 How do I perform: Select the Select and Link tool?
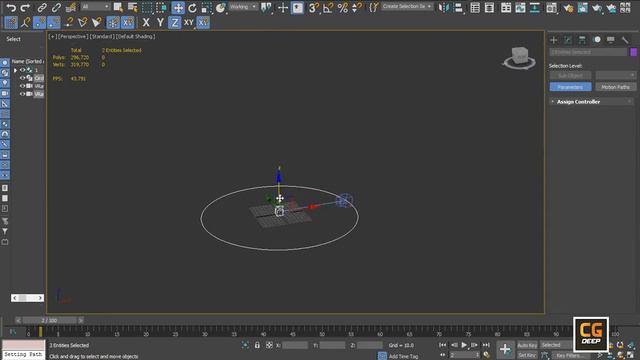pyautogui.click(x=42, y=7)
